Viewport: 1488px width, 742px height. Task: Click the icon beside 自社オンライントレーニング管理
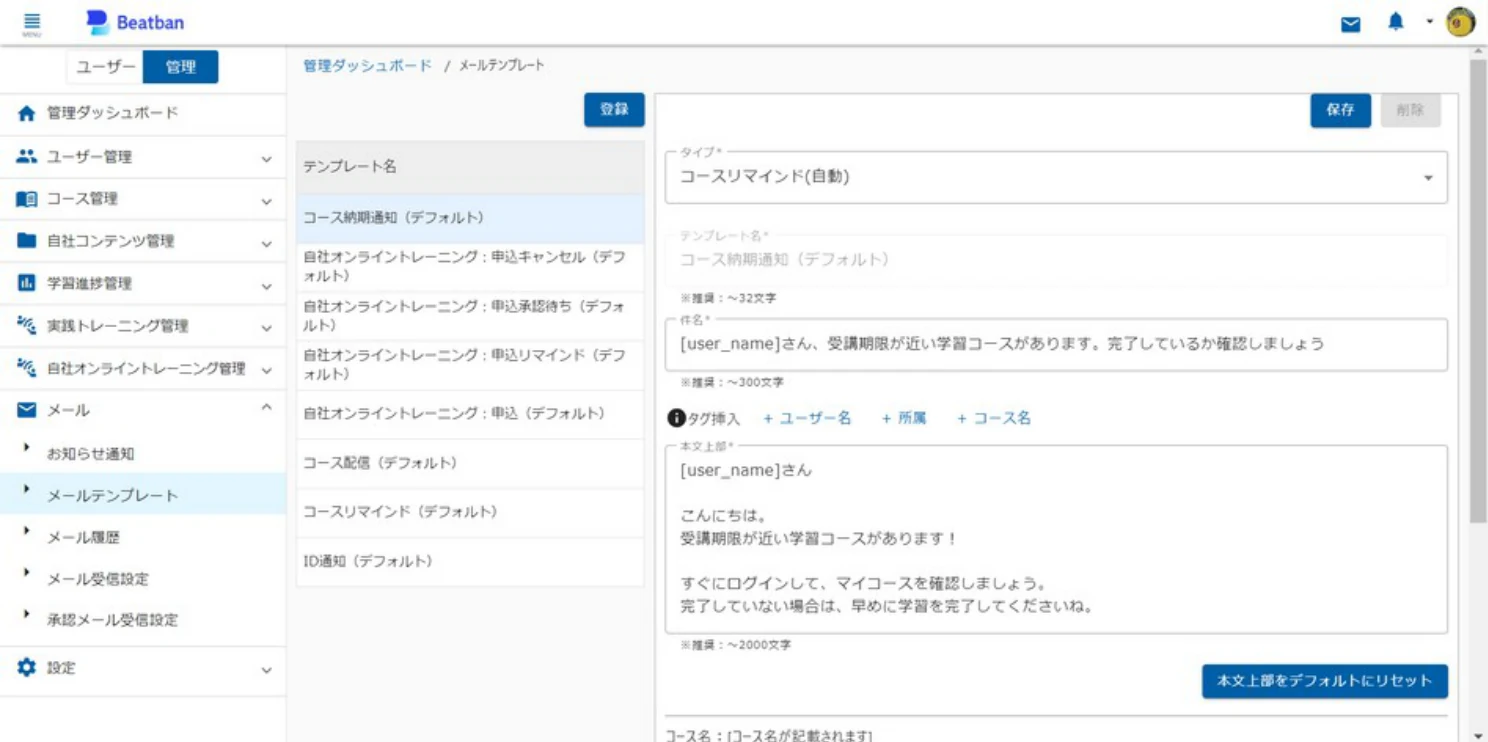coord(27,368)
